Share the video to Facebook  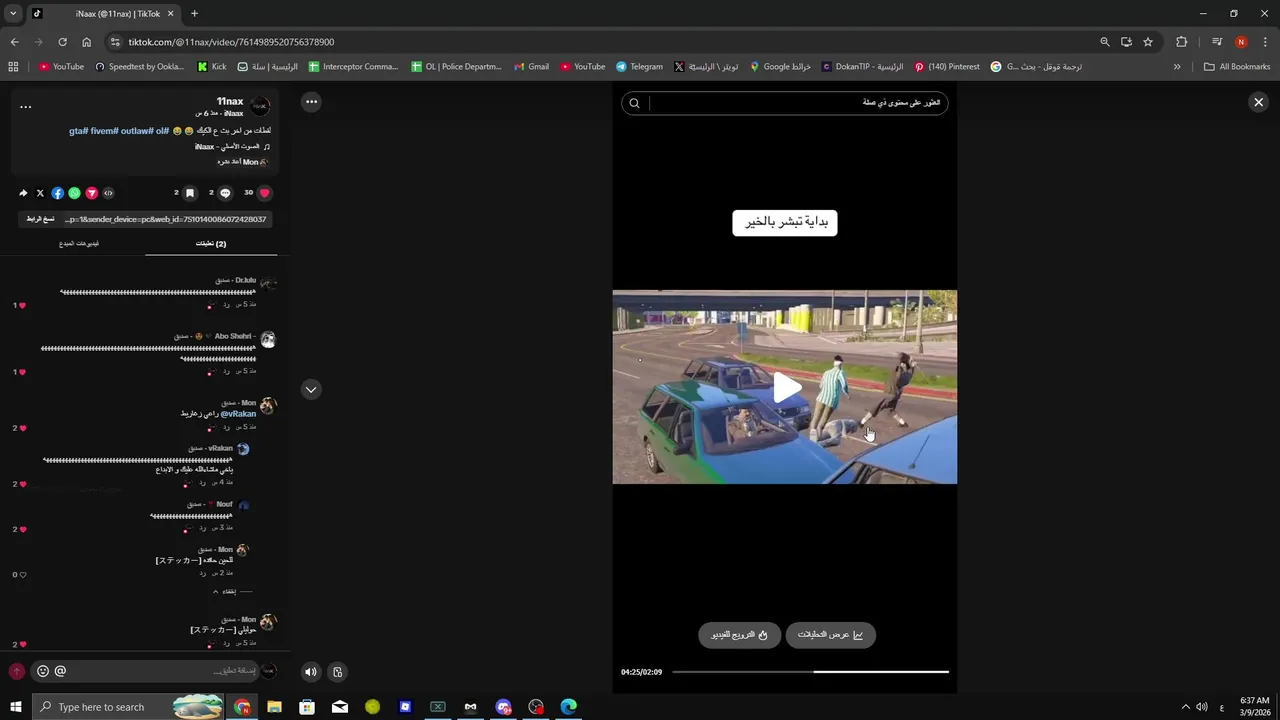57,193
